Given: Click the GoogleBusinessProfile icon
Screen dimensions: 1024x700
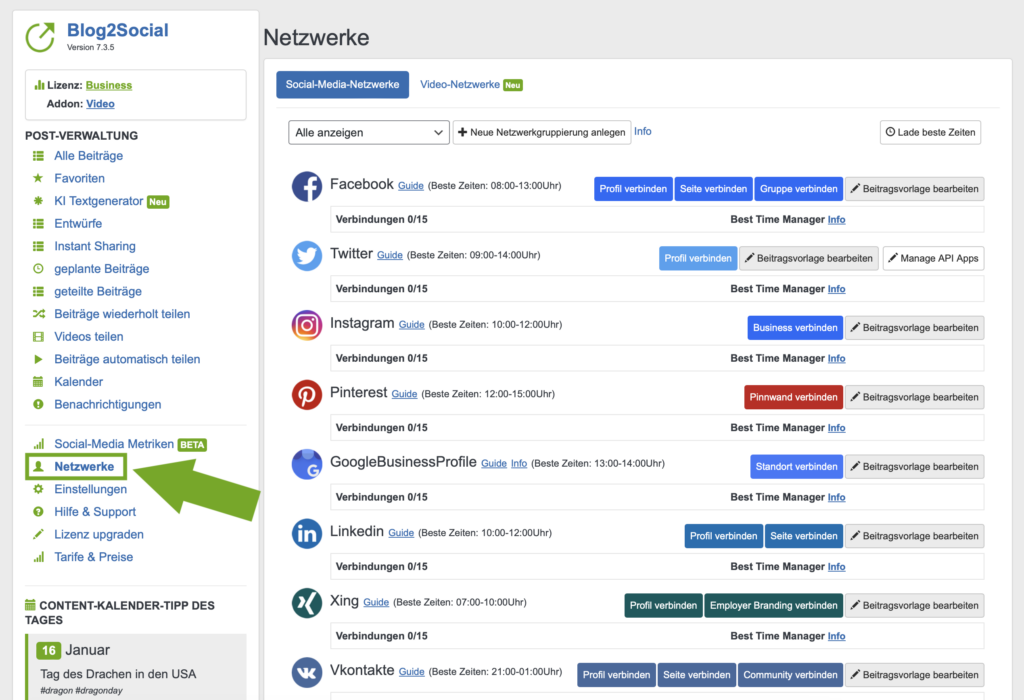Looking at the screenshot, I should pos(307,464).
